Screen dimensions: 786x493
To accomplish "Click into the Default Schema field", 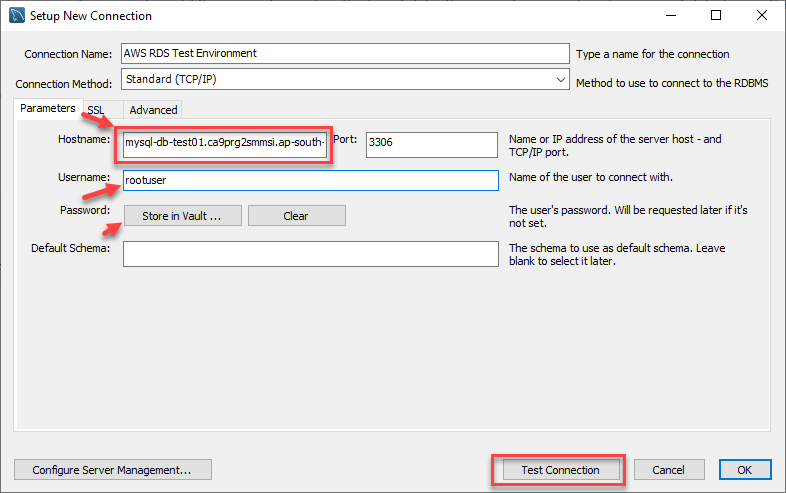I will [x=311, y=254].
